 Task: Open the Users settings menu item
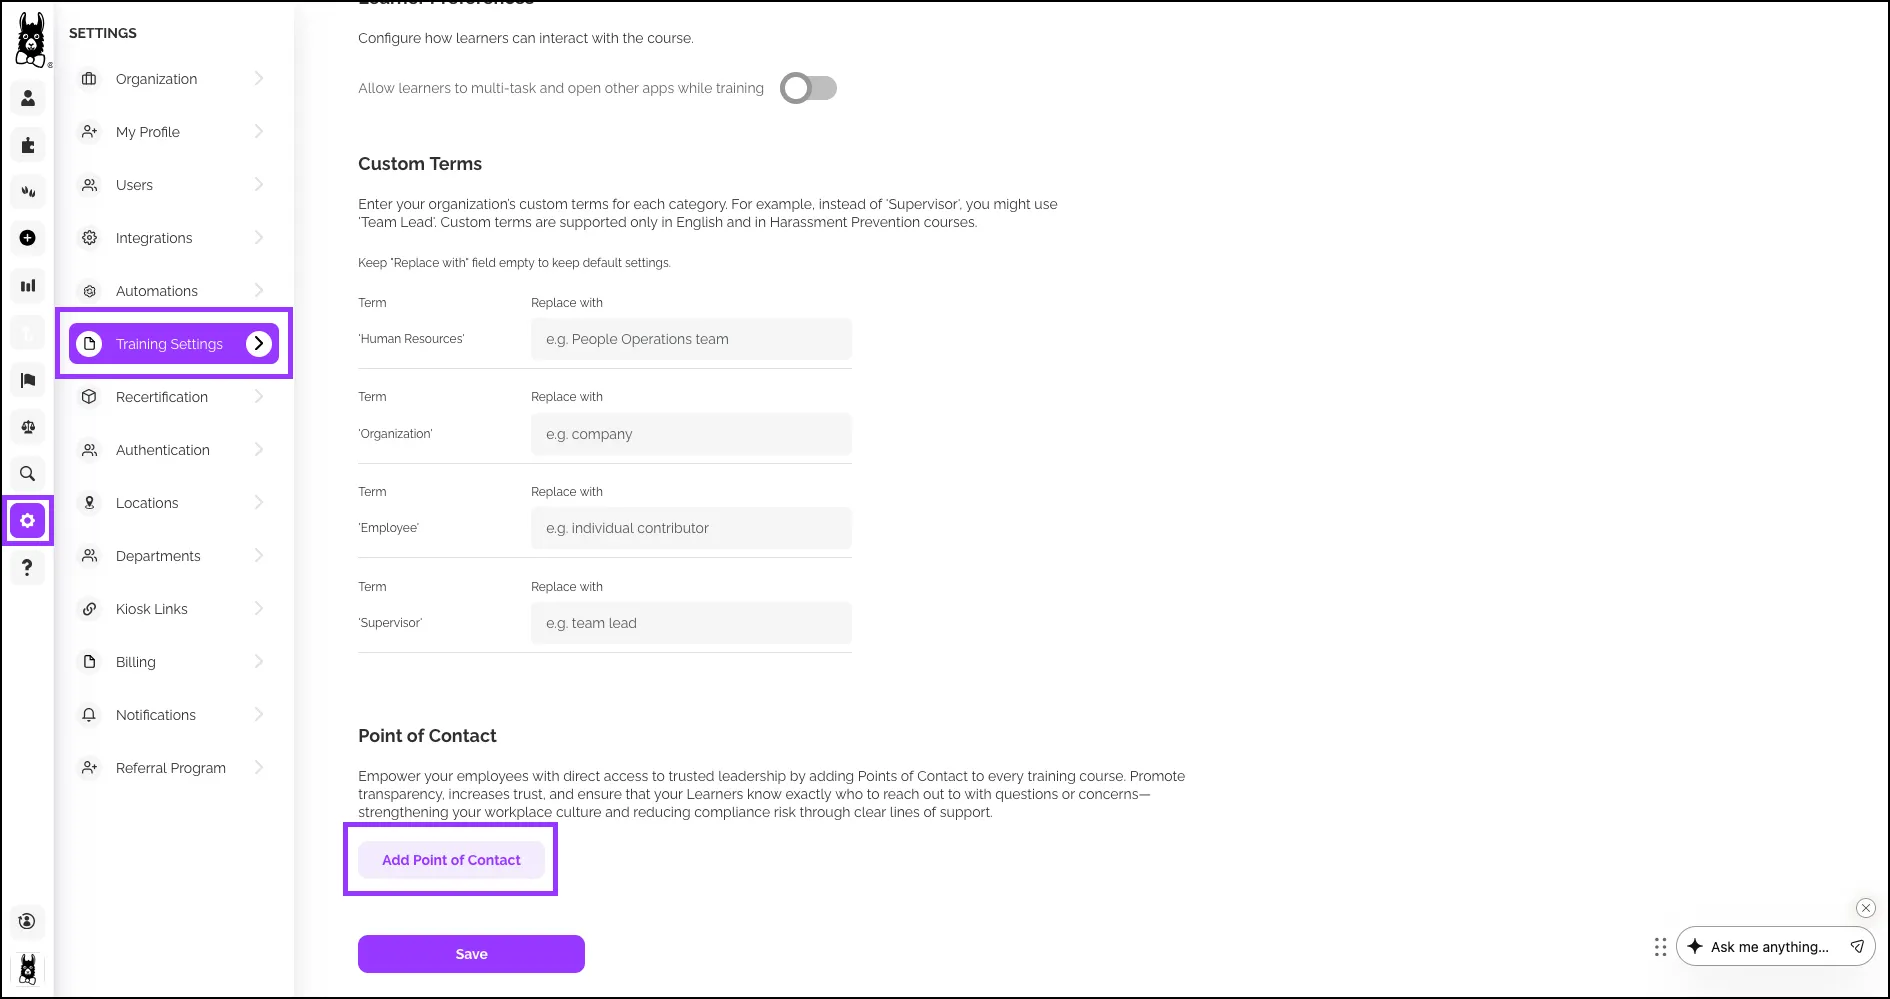(135, 185)
